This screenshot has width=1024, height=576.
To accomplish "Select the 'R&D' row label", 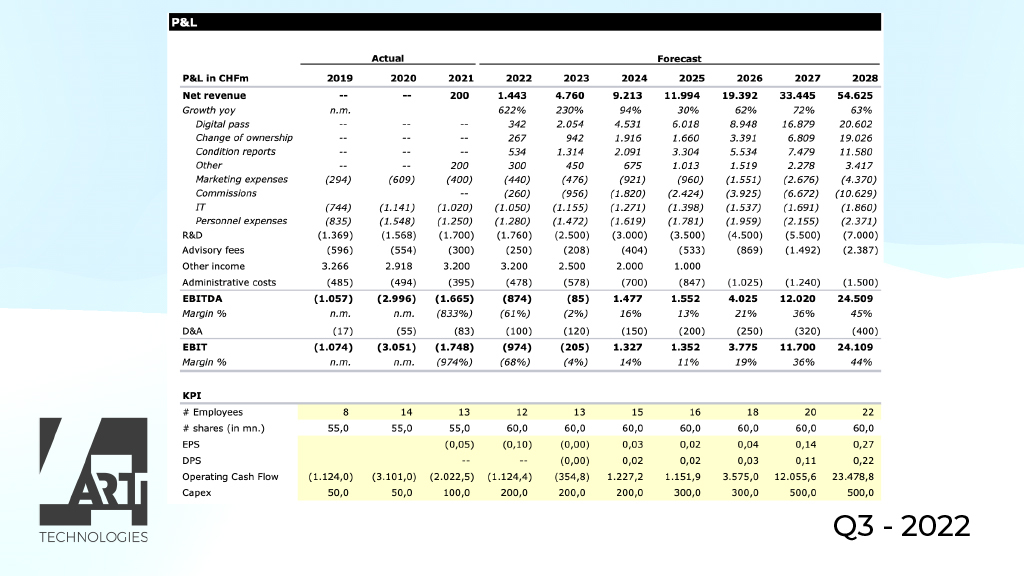I will [x=192, y=235].
